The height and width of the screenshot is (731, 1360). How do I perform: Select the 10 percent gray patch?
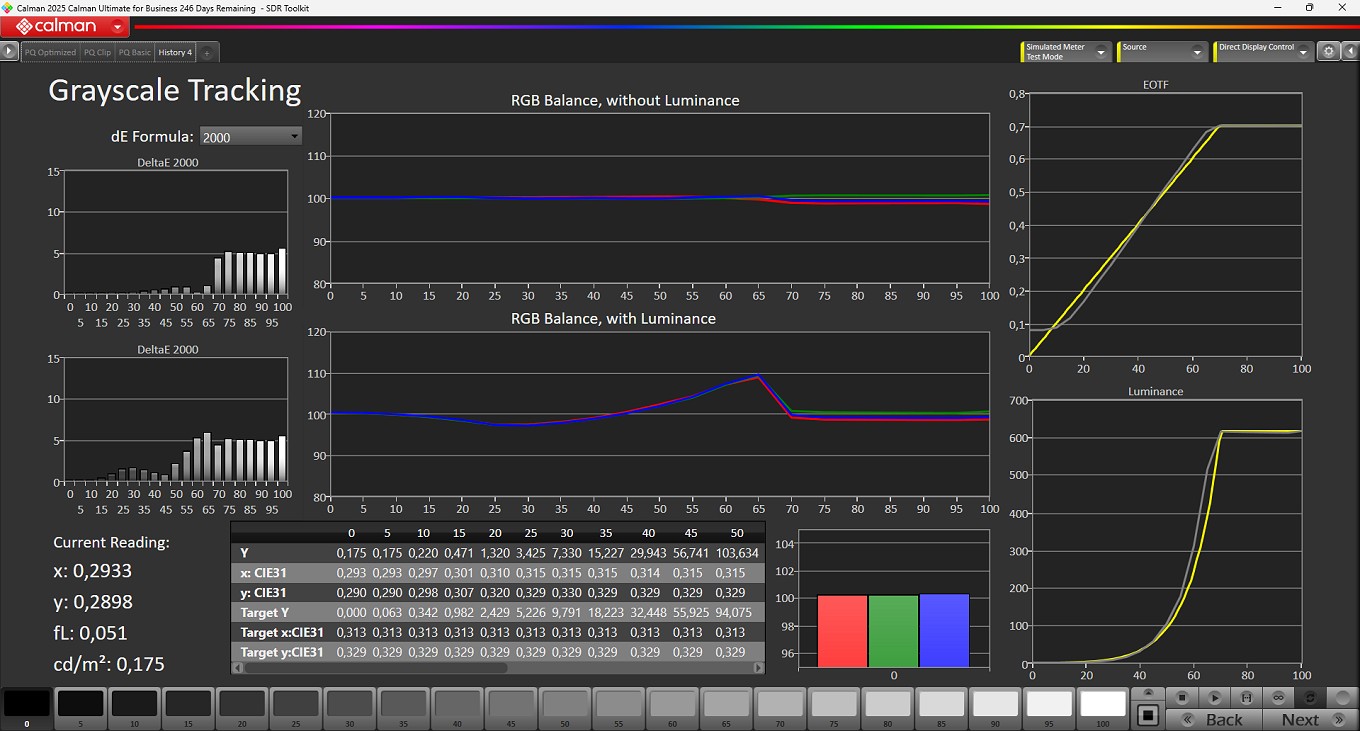(x=135, y=706)
